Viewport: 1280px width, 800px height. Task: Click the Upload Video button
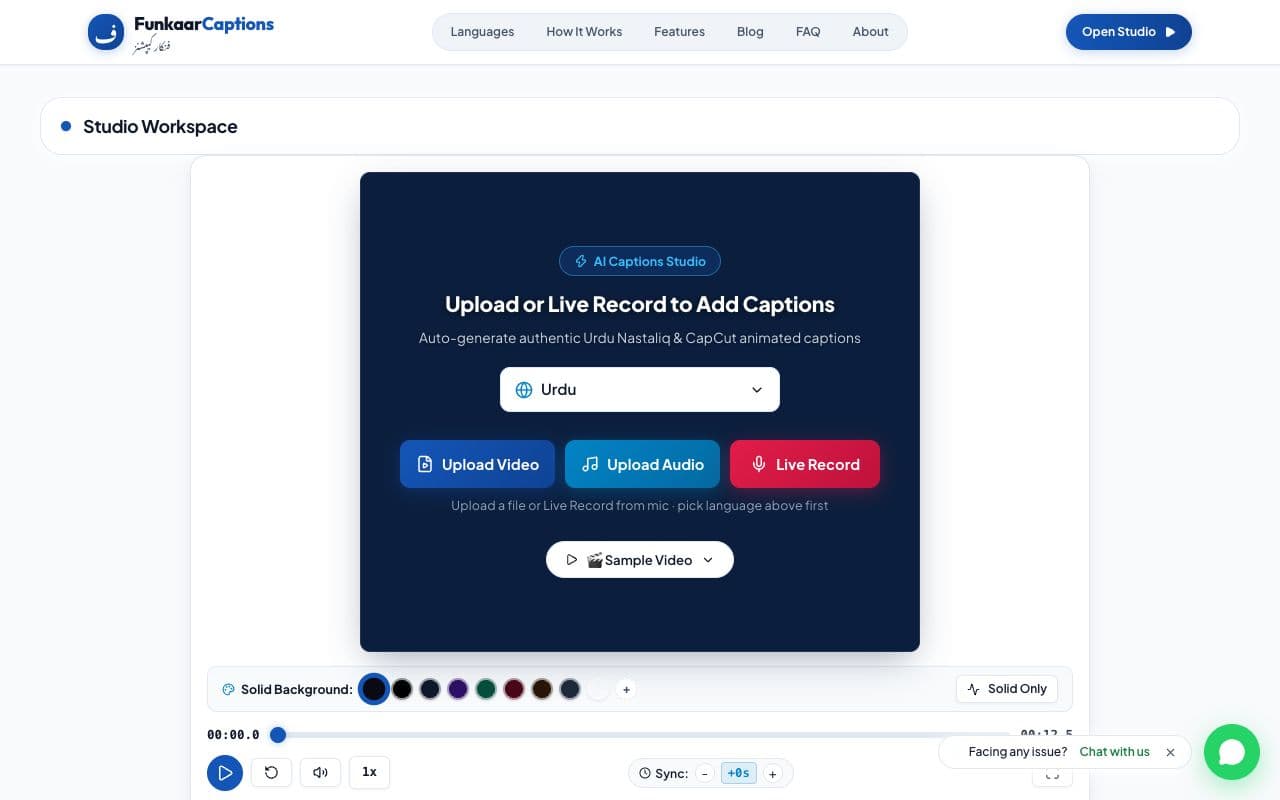pyautogui.click(x=477, y=464)
